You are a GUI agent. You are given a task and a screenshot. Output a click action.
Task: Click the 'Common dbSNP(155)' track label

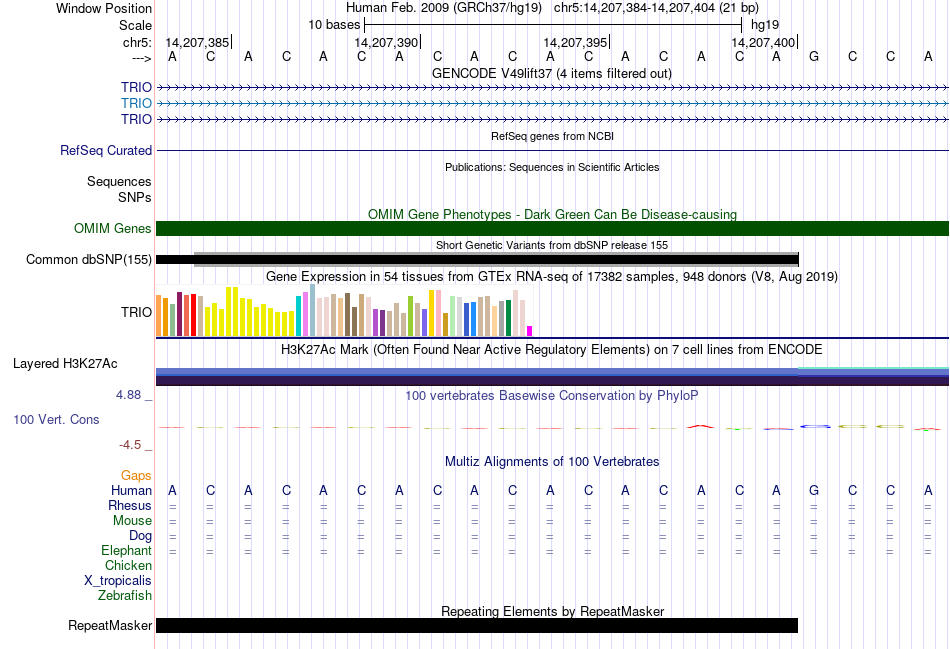point(88,259)
